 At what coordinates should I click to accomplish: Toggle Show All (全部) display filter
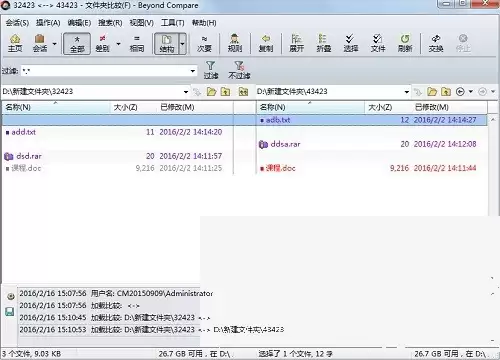point(77,43)
